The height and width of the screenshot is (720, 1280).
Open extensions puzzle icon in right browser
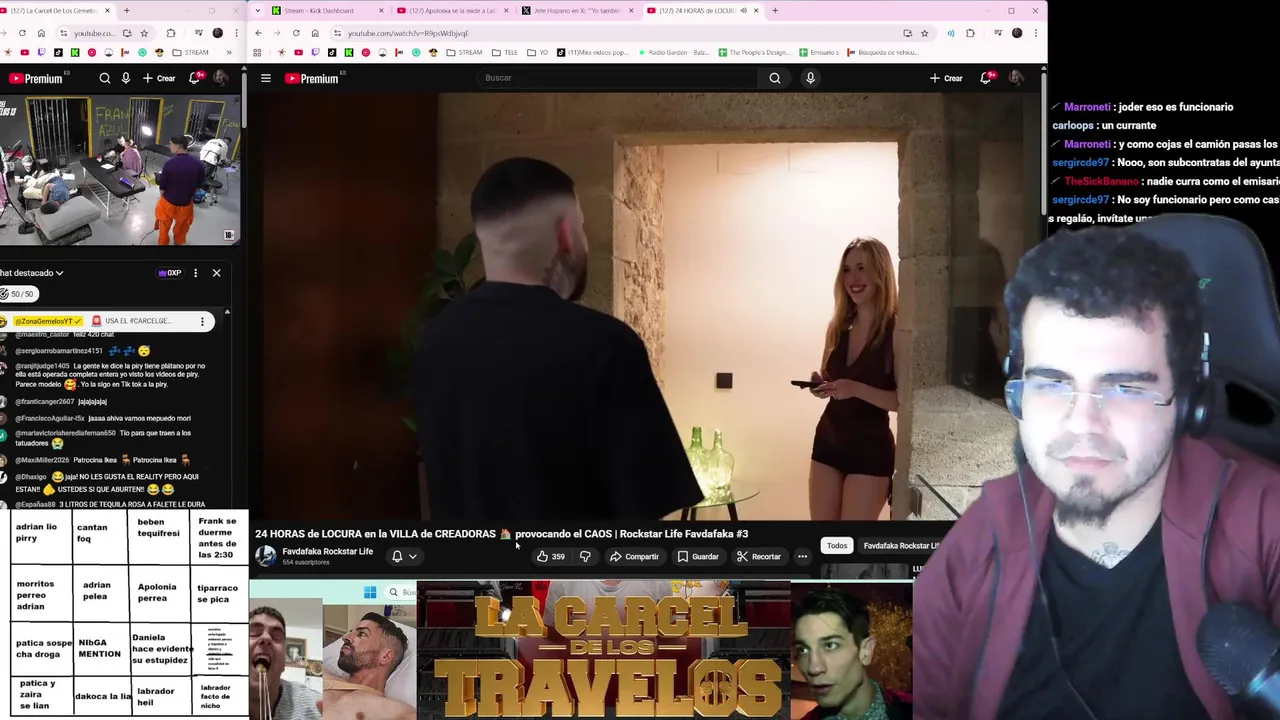click(x=970, y=33)
